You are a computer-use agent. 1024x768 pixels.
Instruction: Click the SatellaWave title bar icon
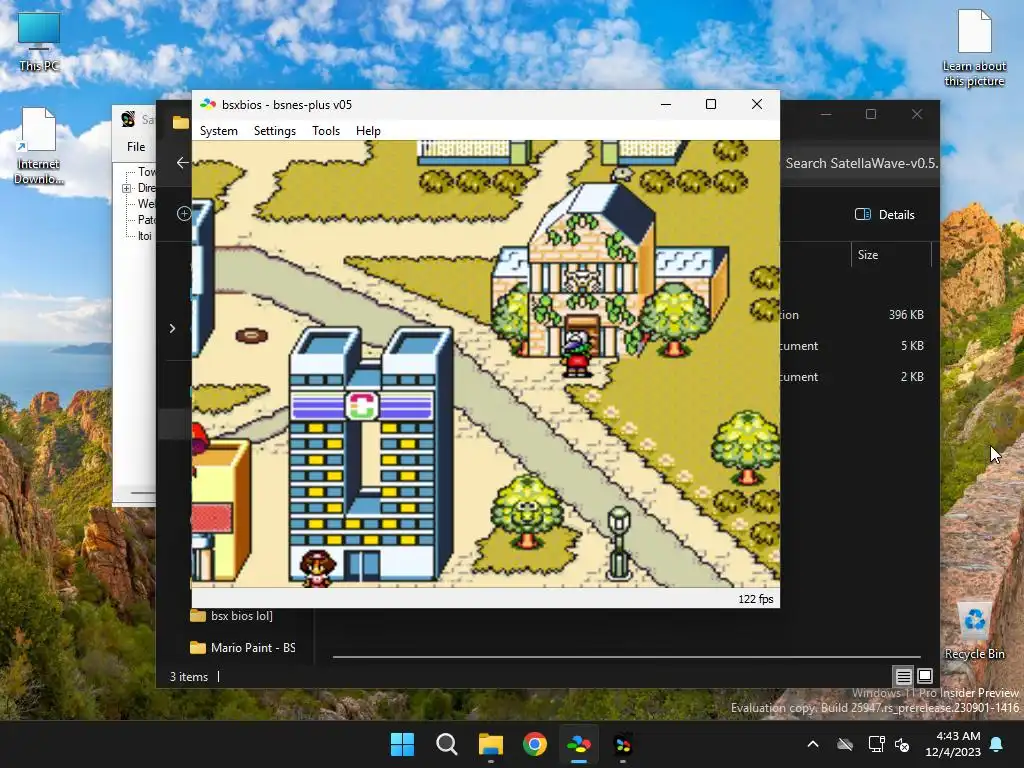(128, 120)
